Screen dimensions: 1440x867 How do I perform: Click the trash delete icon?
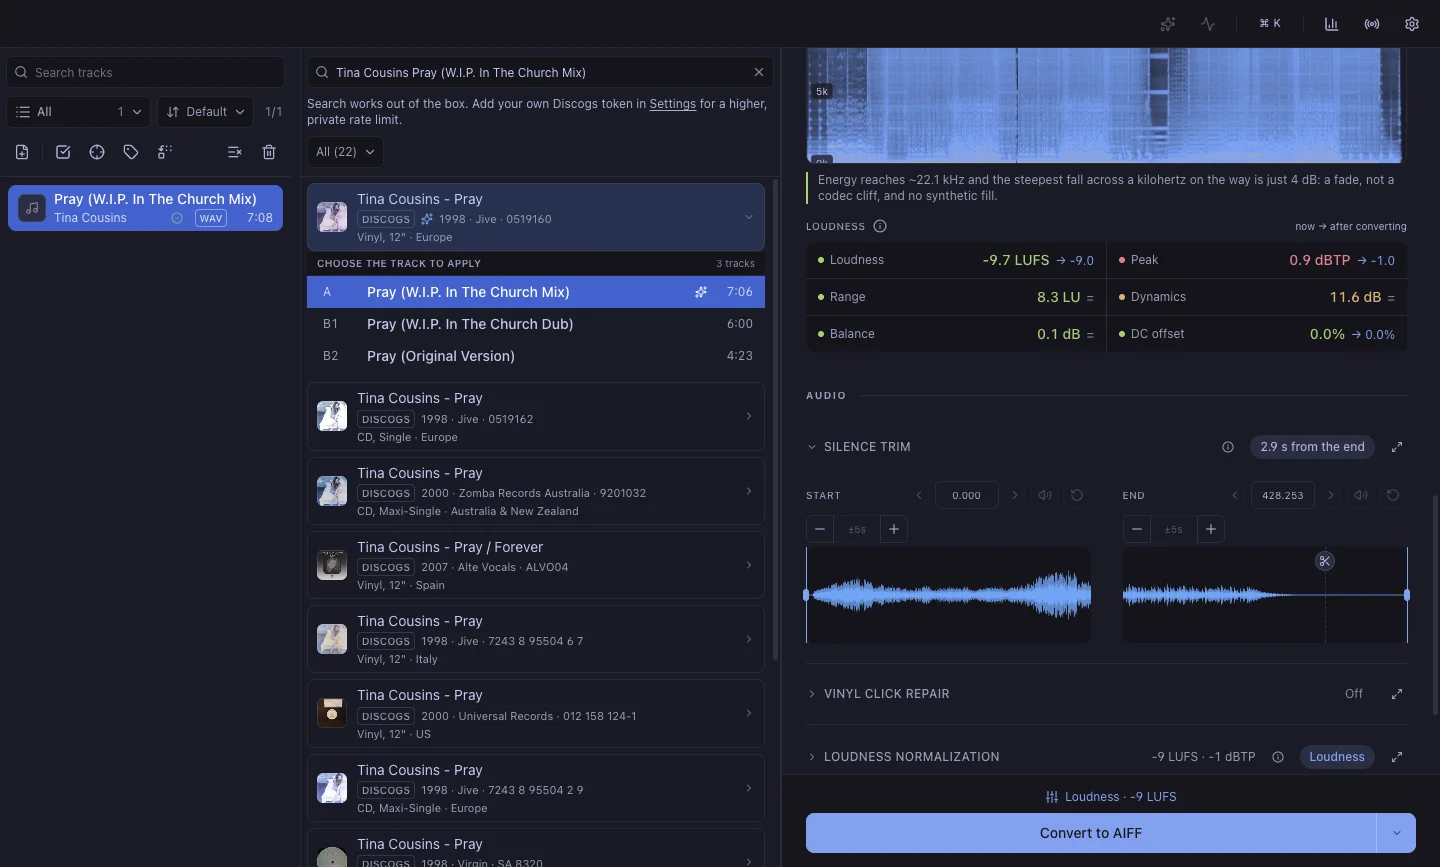(269, 152)
